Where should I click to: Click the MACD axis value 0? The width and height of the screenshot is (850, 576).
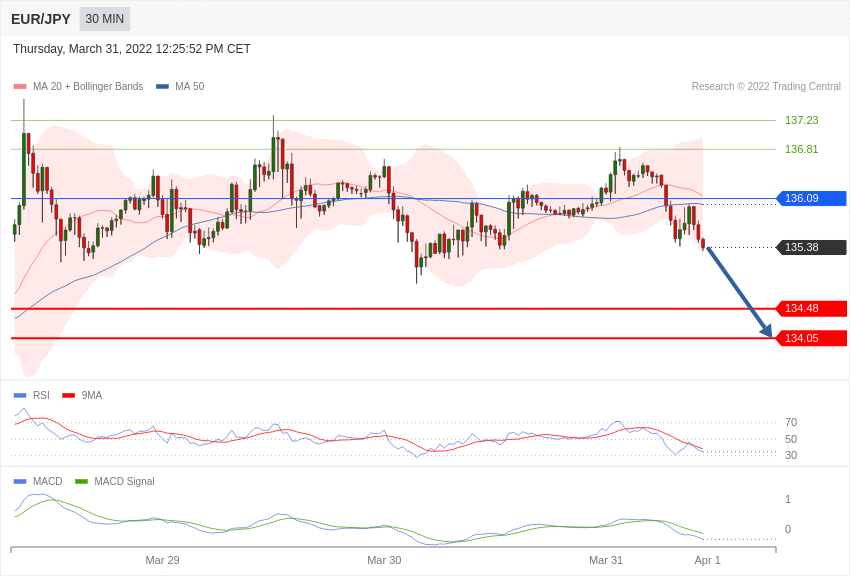point(788,529)
